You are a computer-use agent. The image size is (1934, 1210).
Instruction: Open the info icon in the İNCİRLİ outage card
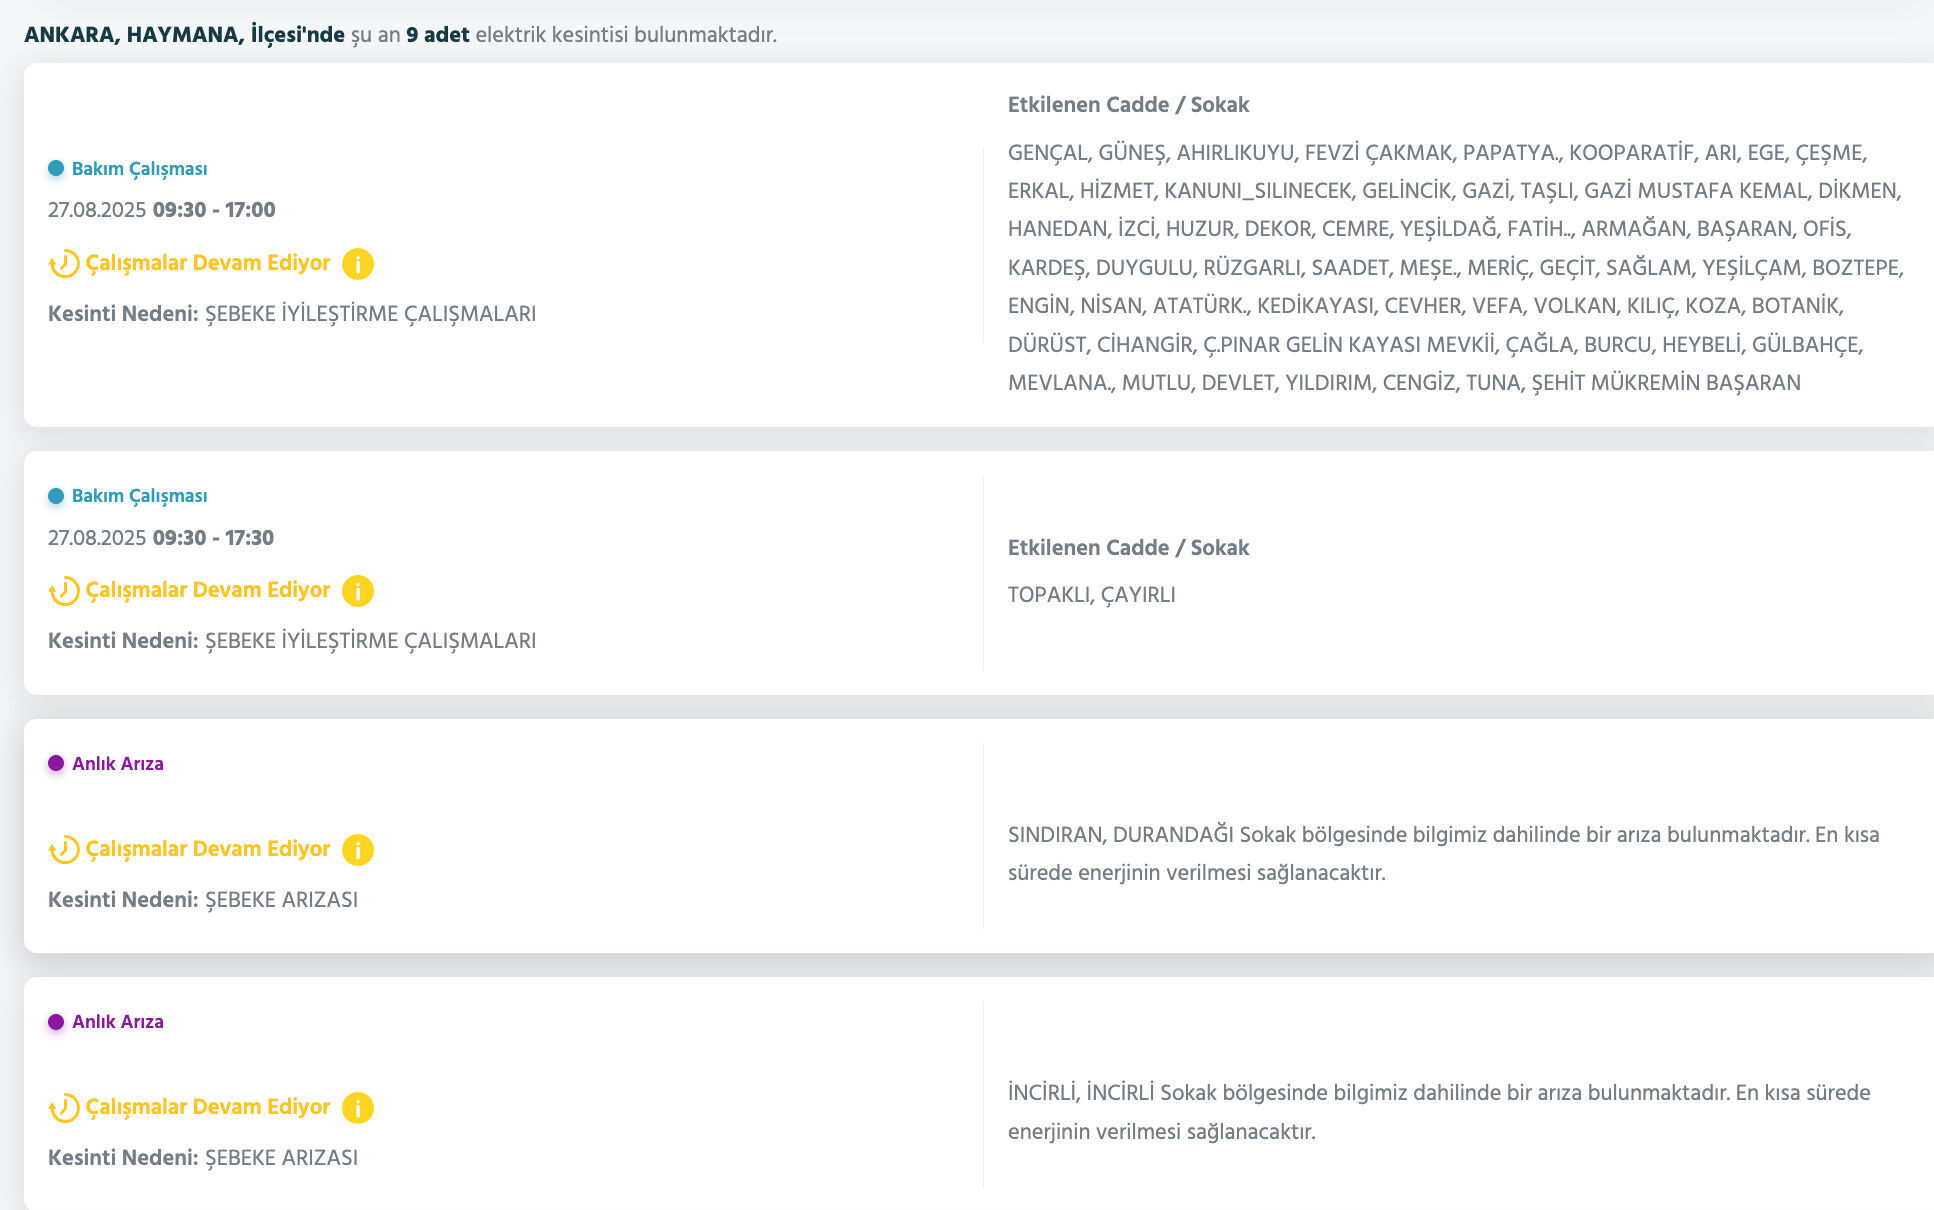pyautogui.click(x=358, y=1108)
